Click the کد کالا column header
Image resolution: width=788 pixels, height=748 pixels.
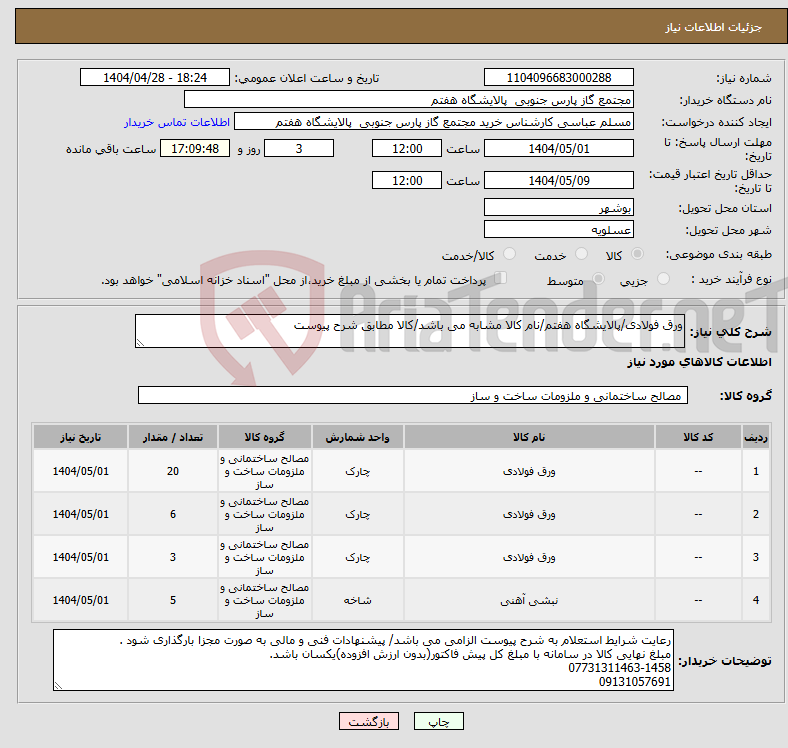click(x=698, y=437)
